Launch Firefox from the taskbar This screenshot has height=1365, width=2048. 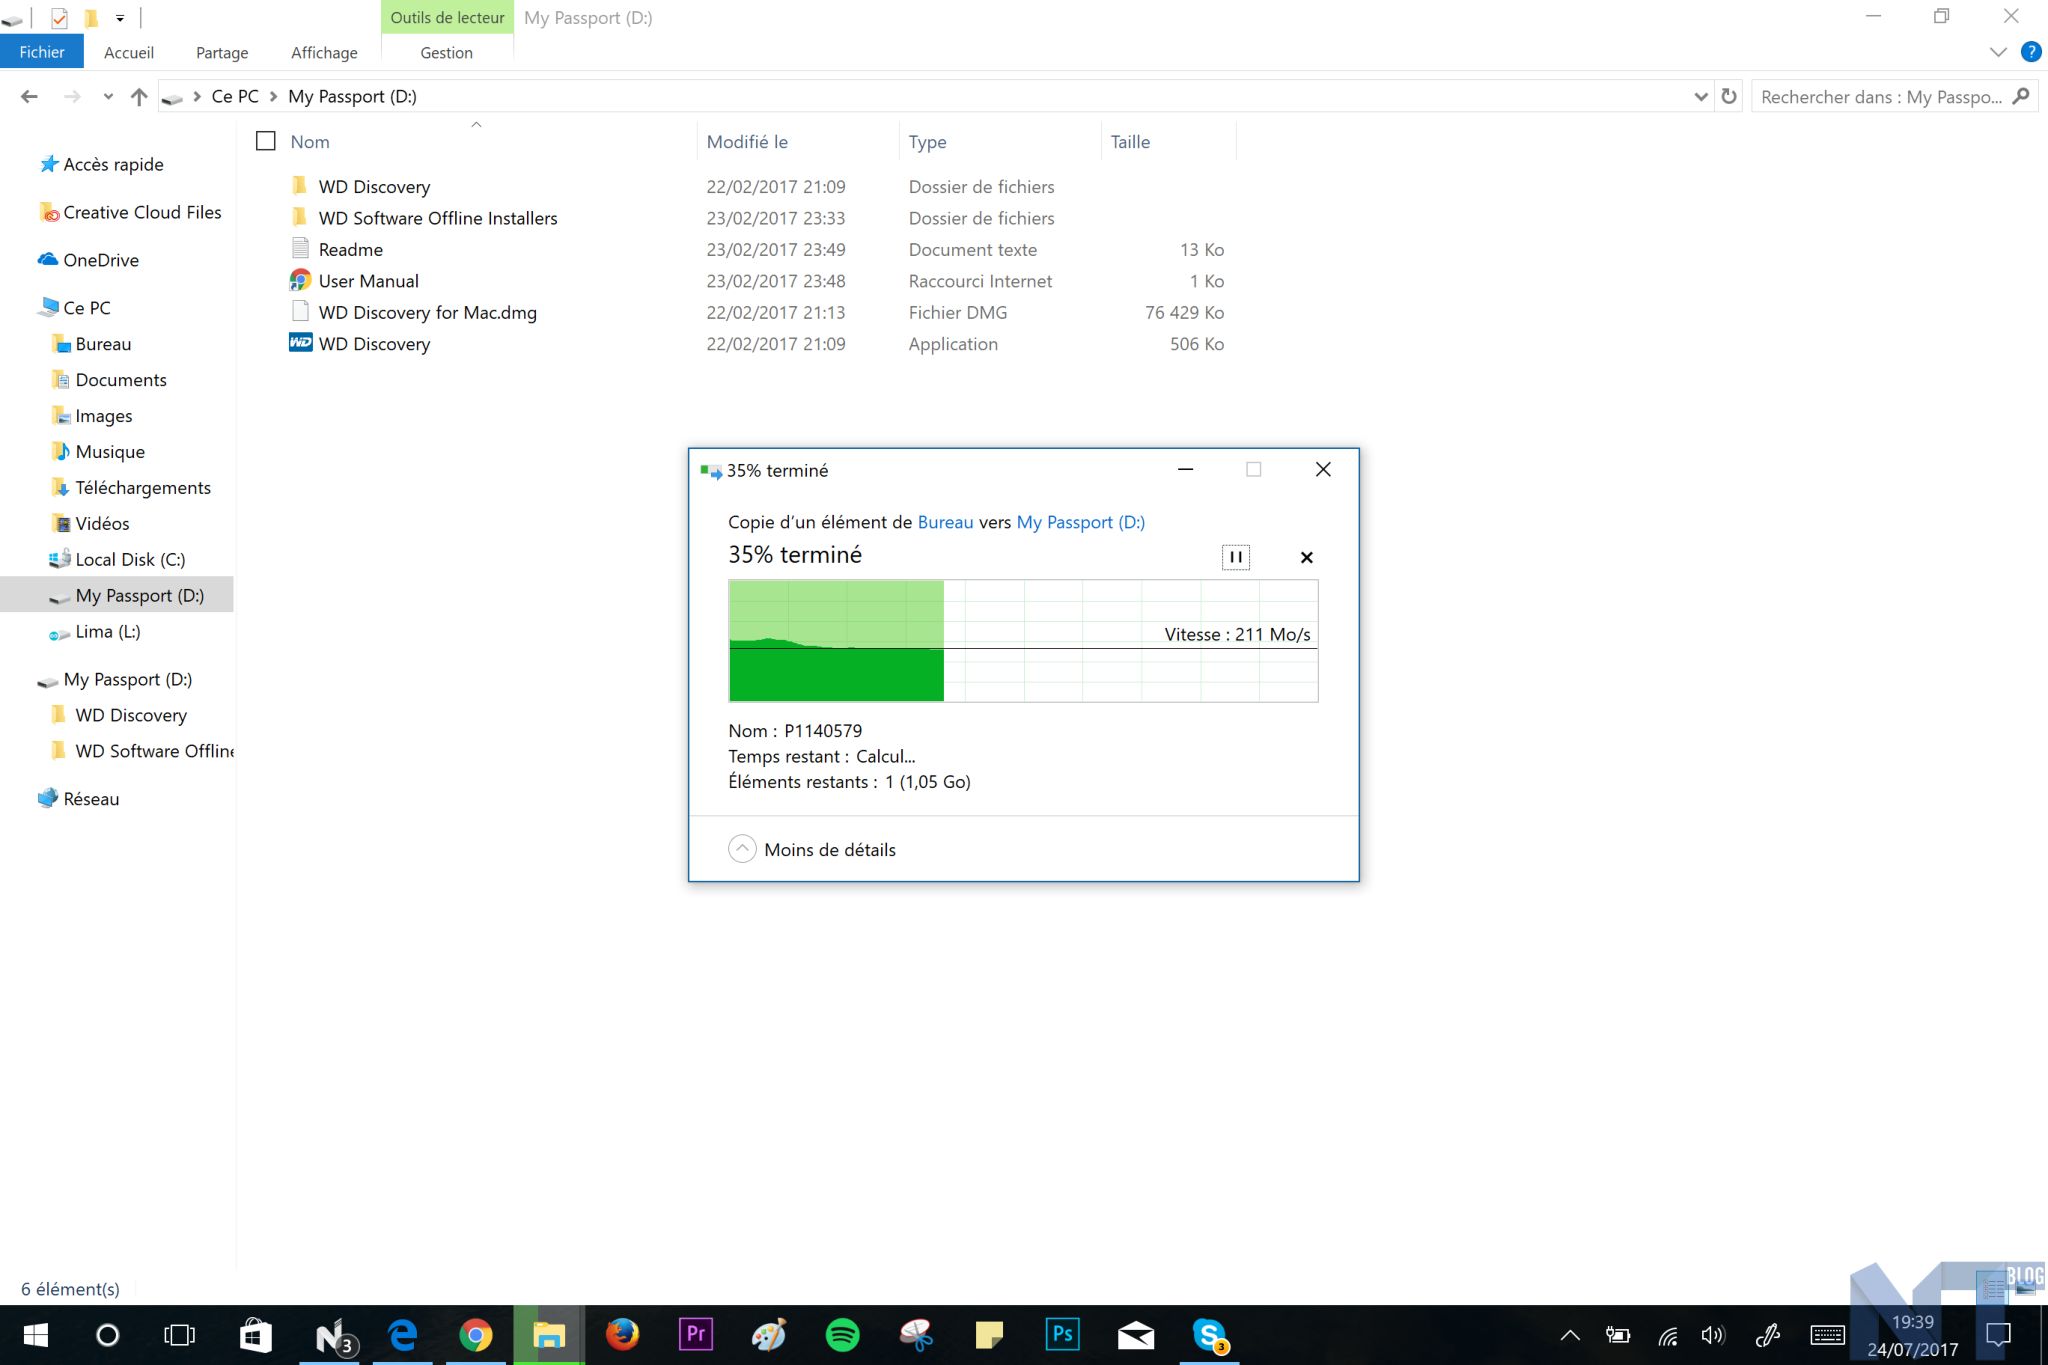point(622,1335)
